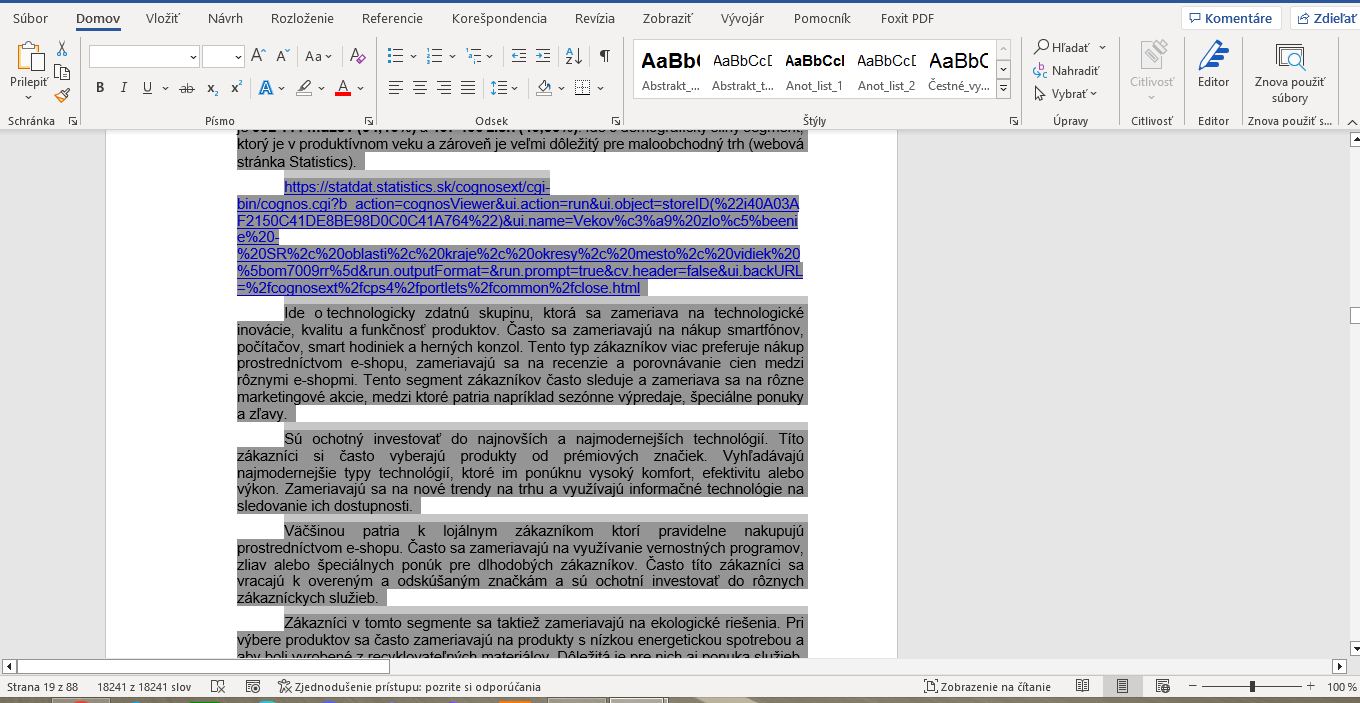This screenshot has height=703, width=1360.
Task: Switch to the Vložiť tab
Action: click(162, 18)
